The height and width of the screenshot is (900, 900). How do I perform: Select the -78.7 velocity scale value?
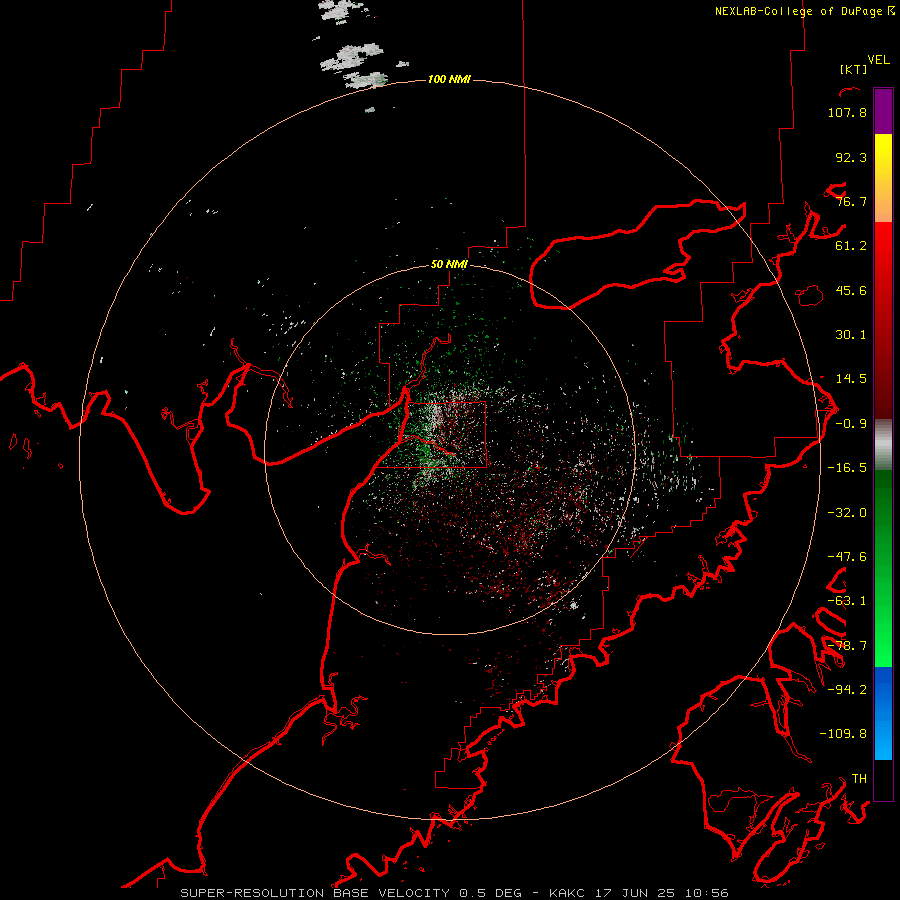point(847,646)
